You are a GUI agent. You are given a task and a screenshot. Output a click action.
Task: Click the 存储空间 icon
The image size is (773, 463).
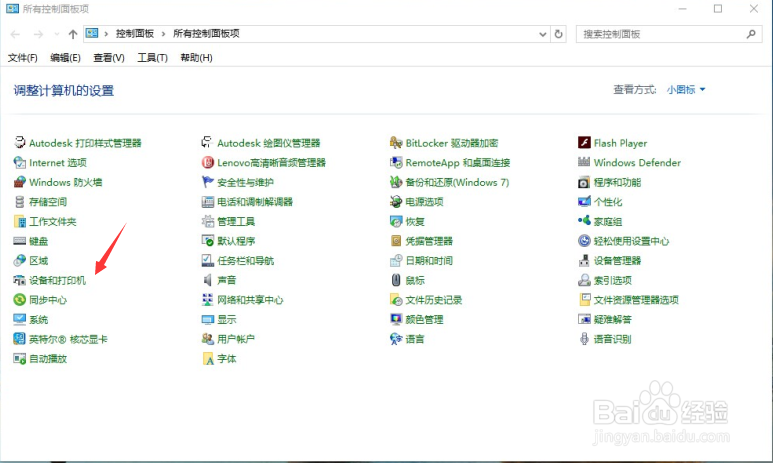20,202
